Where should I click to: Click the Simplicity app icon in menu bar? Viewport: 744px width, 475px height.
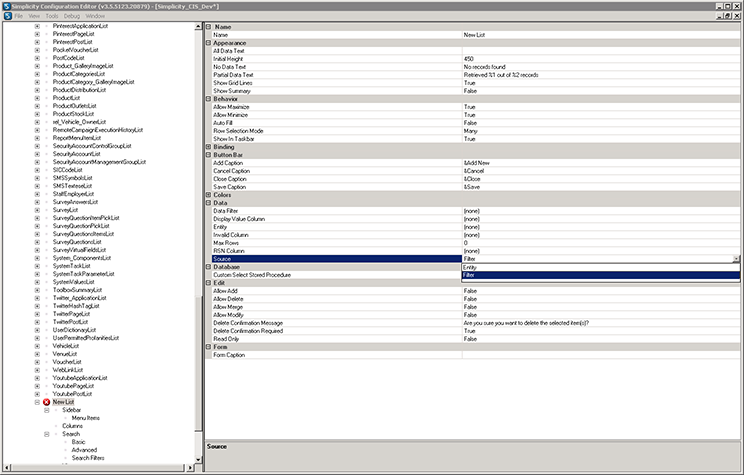(8, 16)
